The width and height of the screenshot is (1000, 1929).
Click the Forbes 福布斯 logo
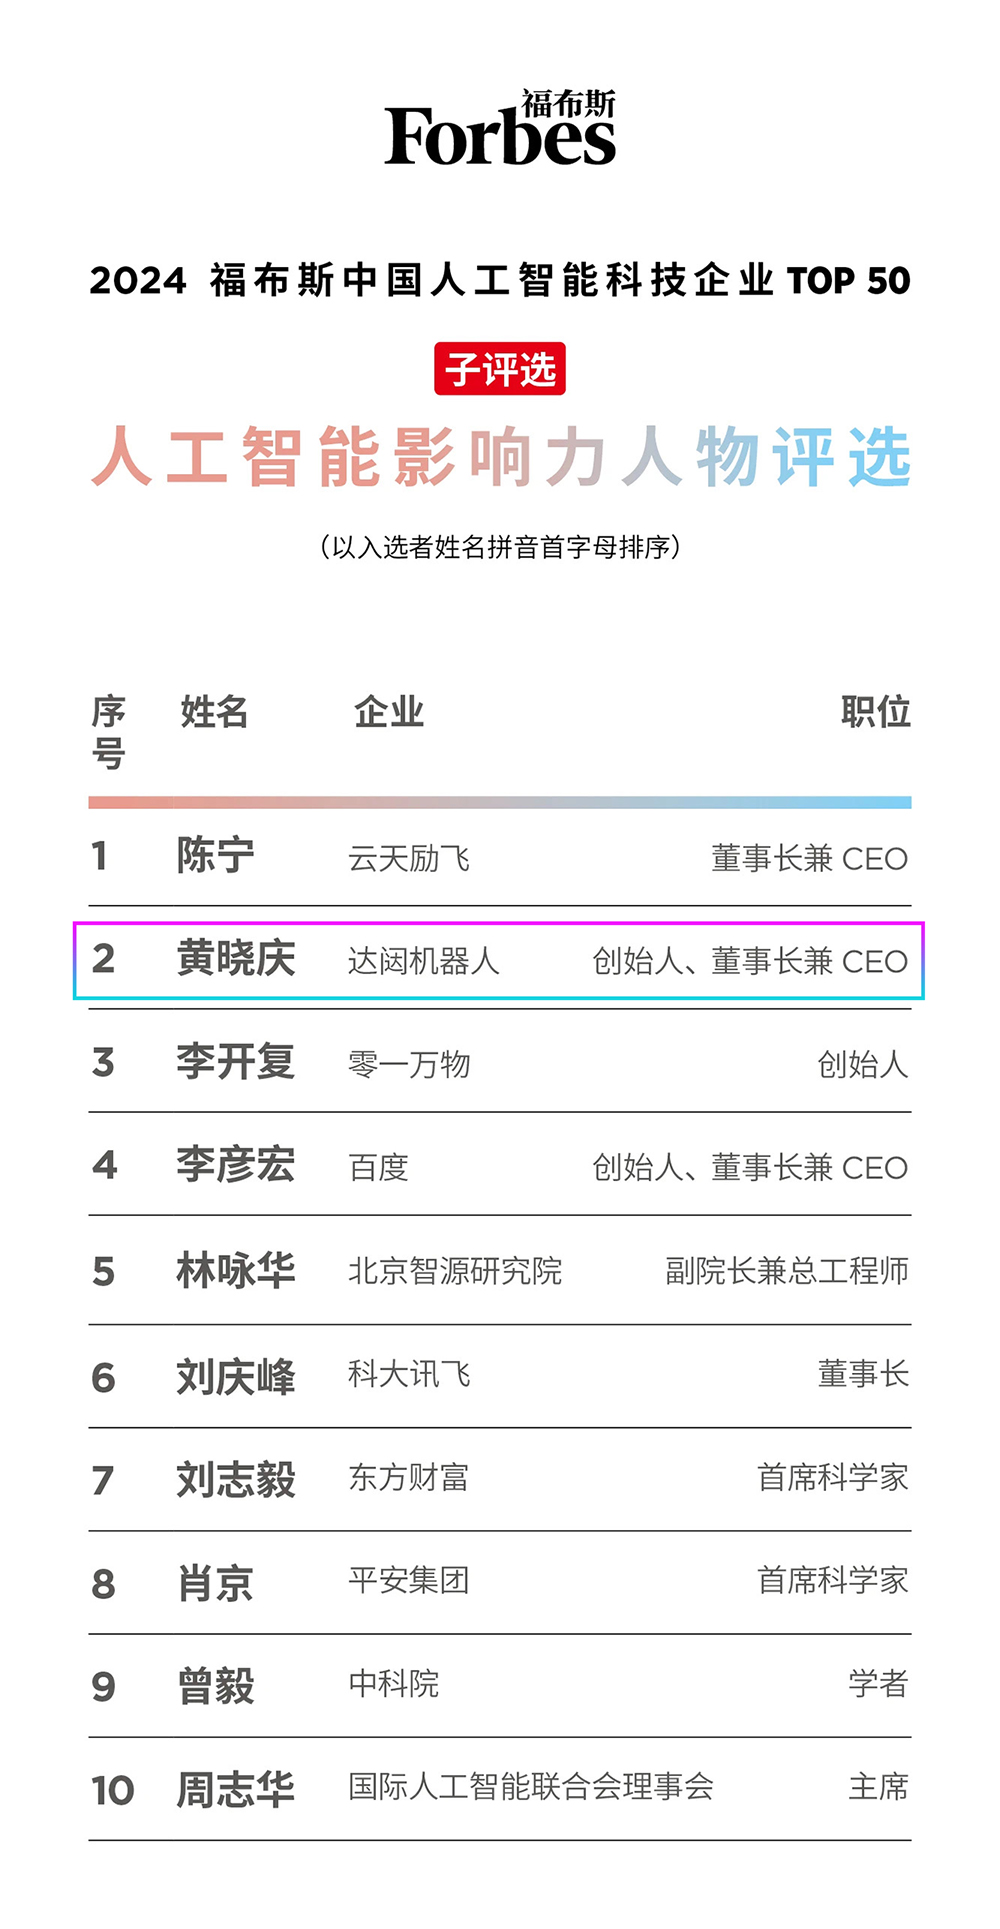500,128
